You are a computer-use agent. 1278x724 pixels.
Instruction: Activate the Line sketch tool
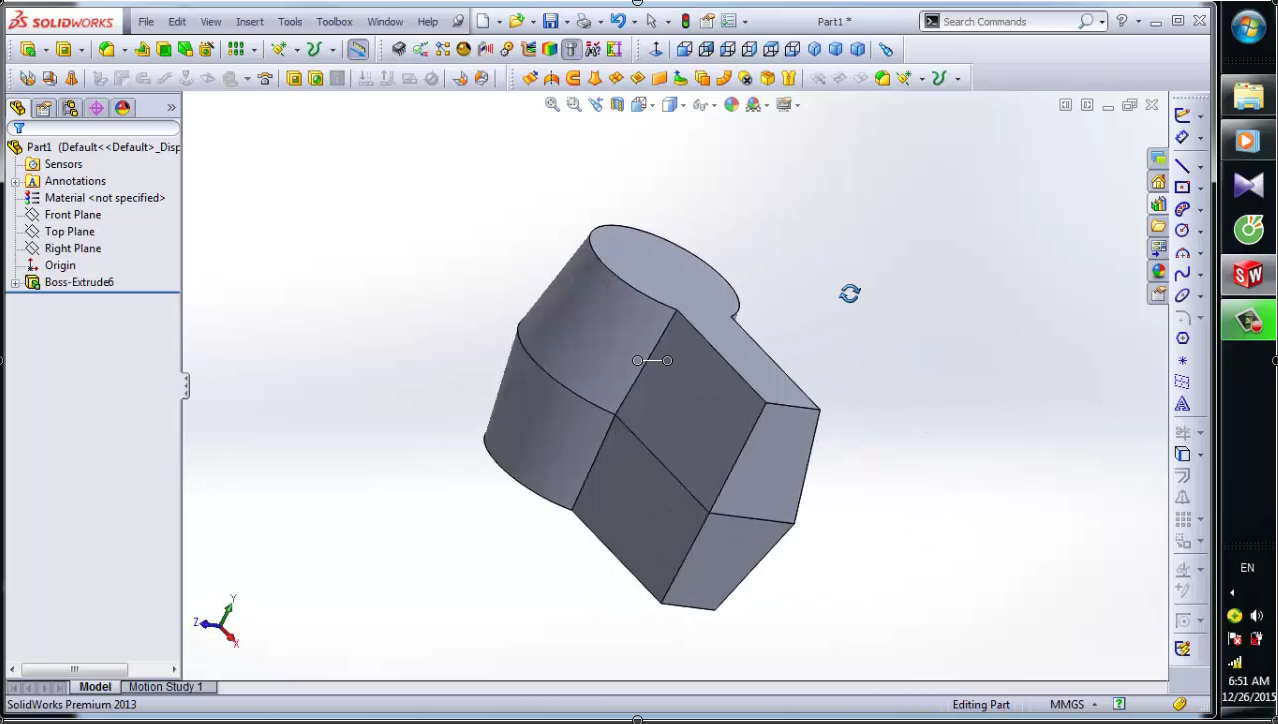pos(1182,165)
